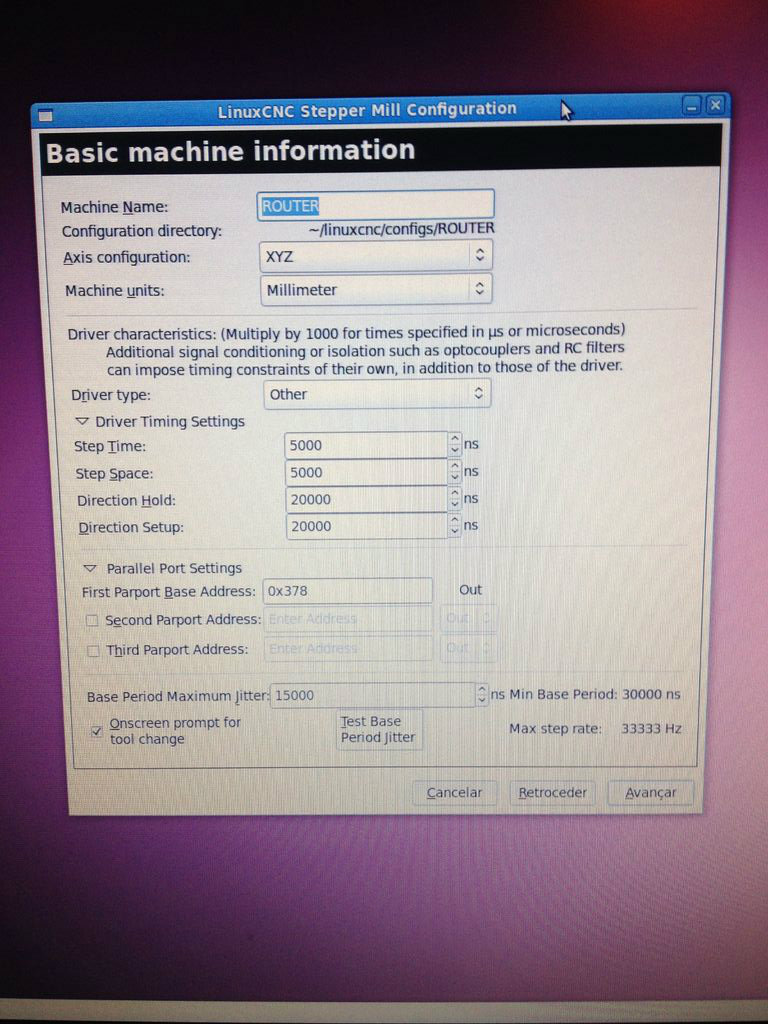768x1024 pixels.
Task: Click the Min Base Period 30000 ns text
Action: (594, 694)
